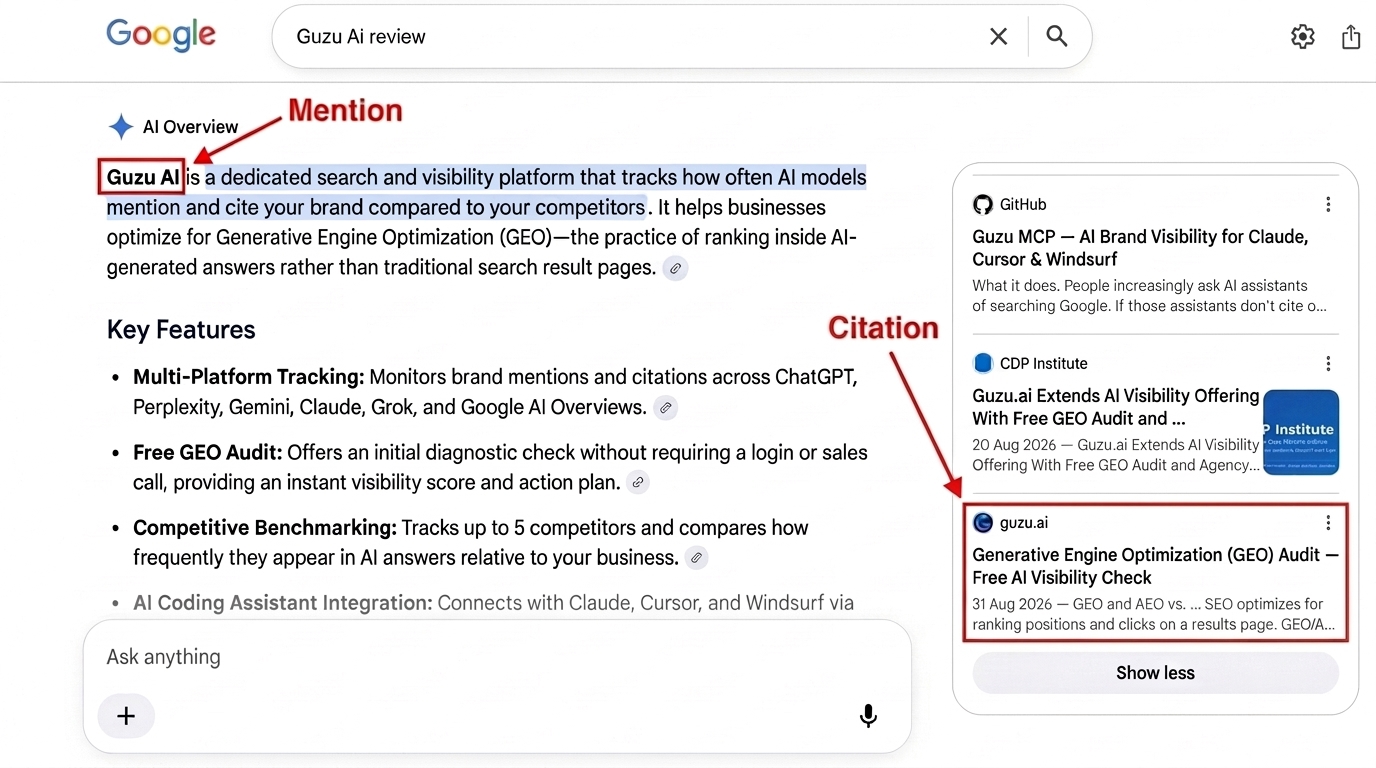Screen dimensions: 1376x768
Task: Open the Generative Engine Optimization (GEO) Audit link
Action: click(1155, 566)
